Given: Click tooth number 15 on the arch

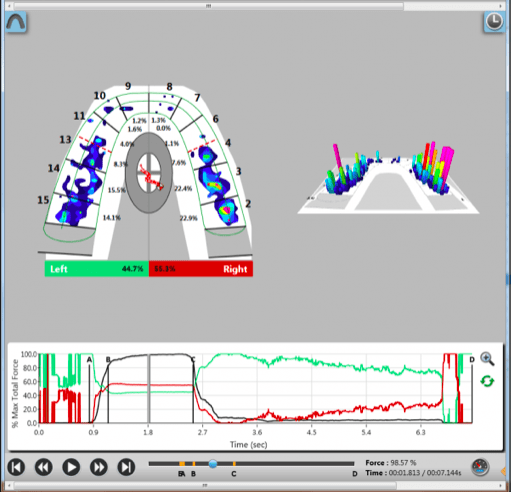Looking at the screenshot, I should [43, 200].
